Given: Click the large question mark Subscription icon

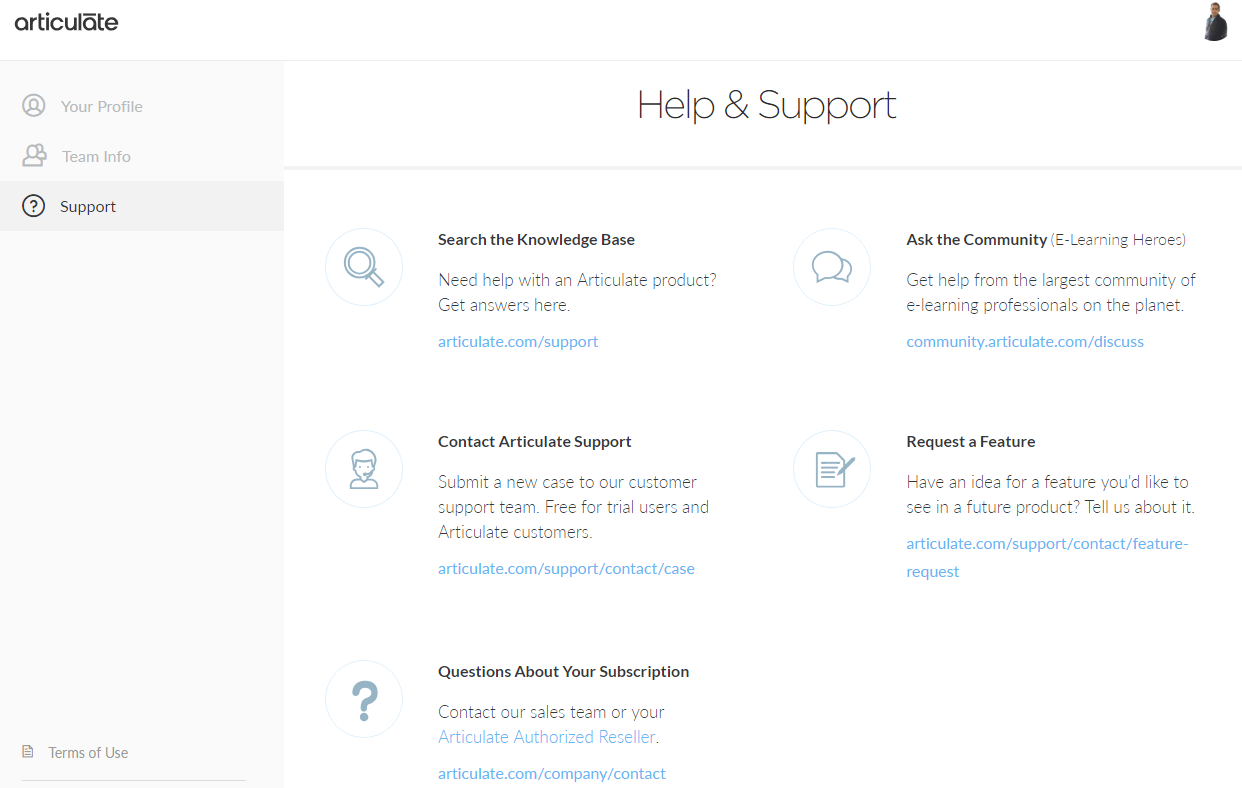Looking at the screenshot, I should tap(364, 699).
